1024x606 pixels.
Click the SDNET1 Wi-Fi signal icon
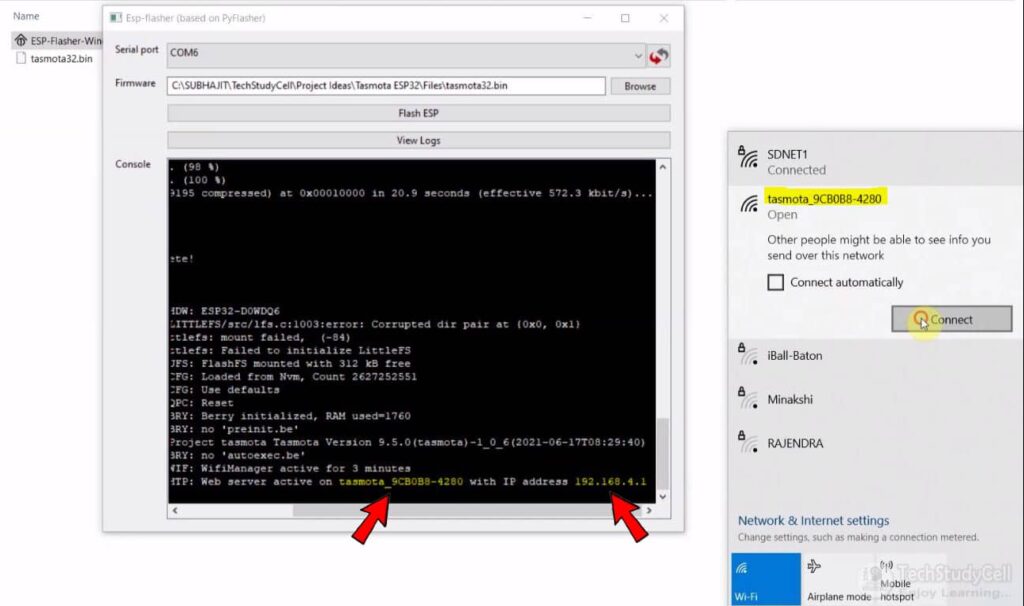(x=748, y=157)
